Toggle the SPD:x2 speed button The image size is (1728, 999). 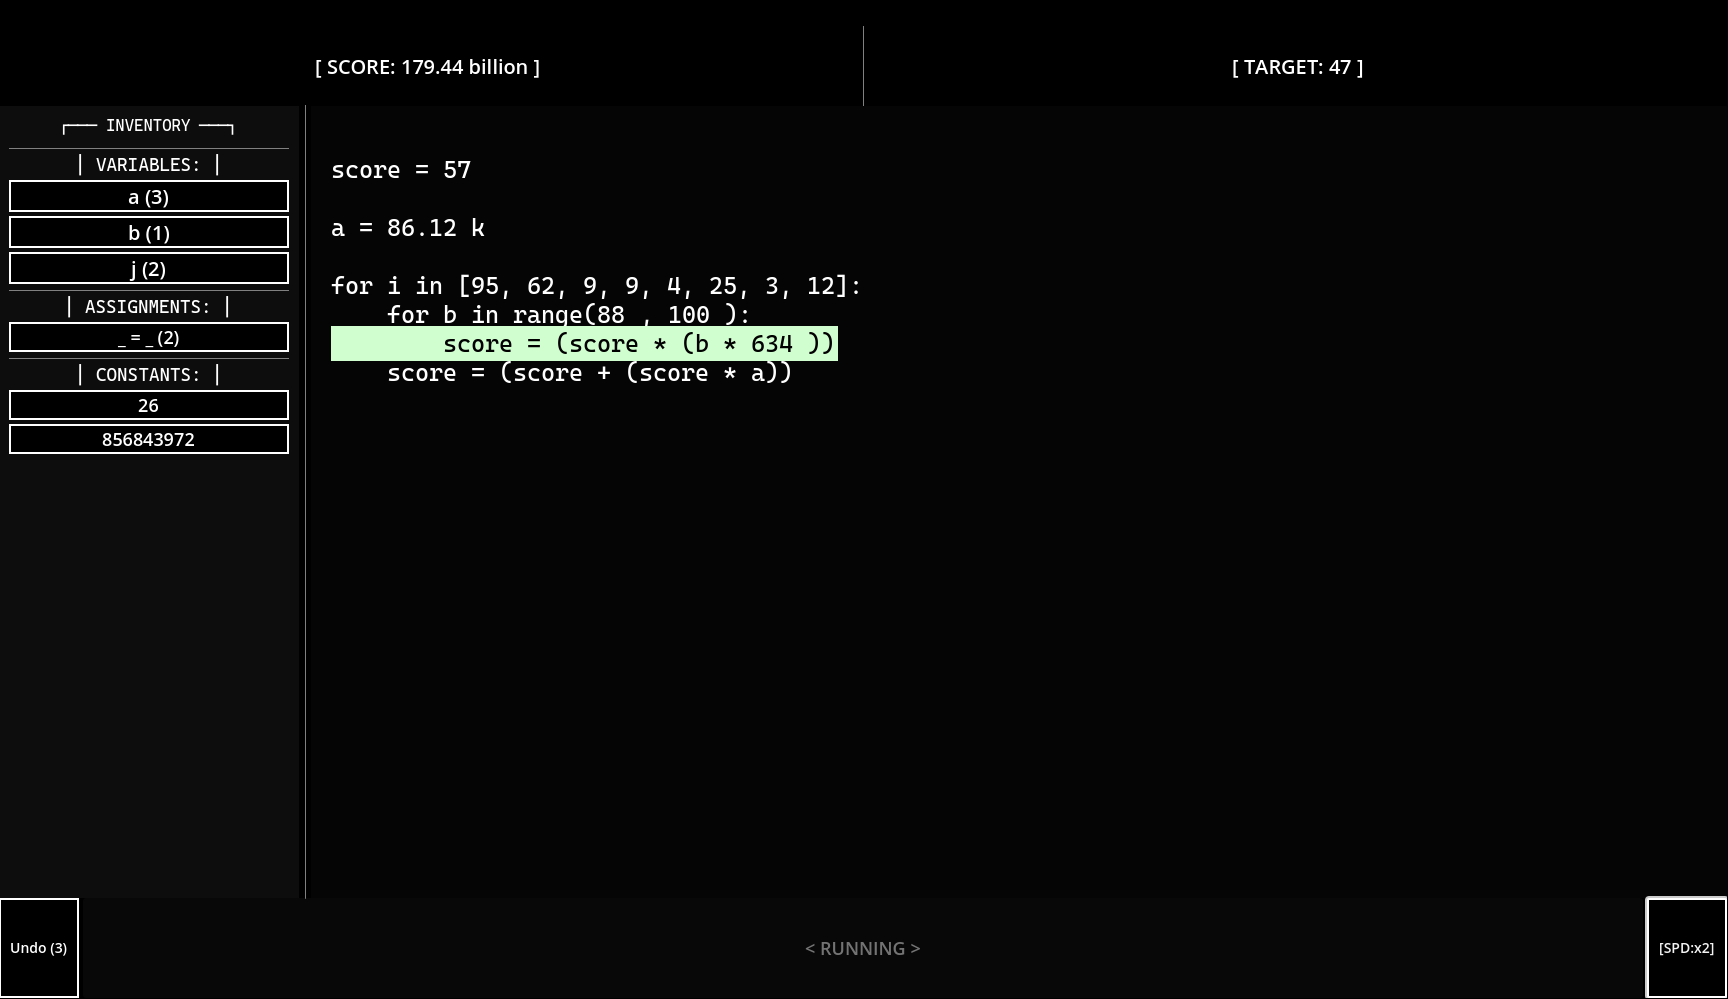1686,947
